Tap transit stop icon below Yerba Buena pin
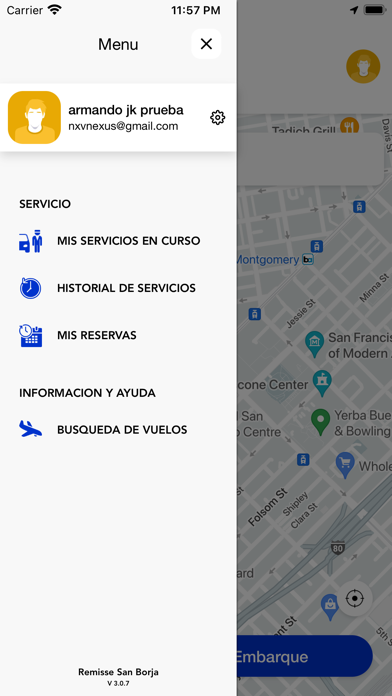392x696 pixels. pyautogui.click(x=303, y=459)
